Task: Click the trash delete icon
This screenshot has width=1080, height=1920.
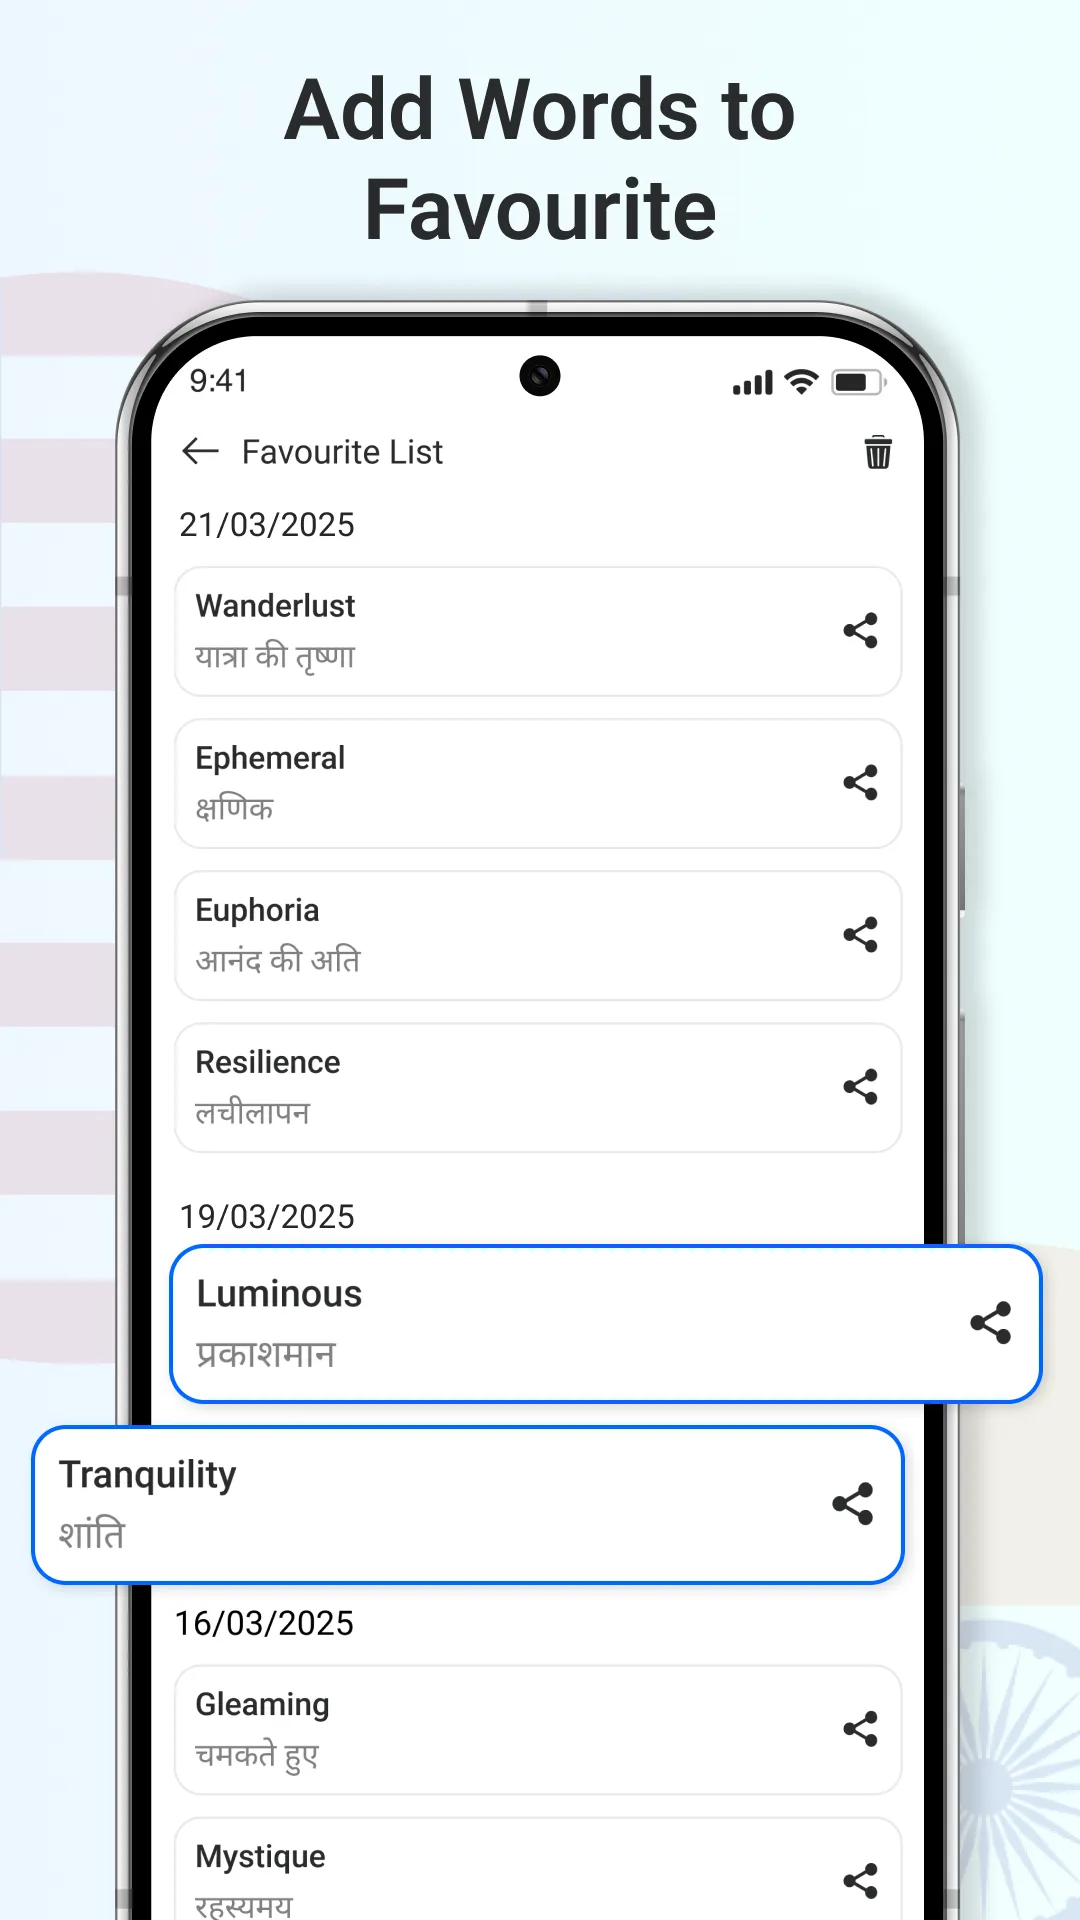Action: pyautogui.click(x=878, y=452)
